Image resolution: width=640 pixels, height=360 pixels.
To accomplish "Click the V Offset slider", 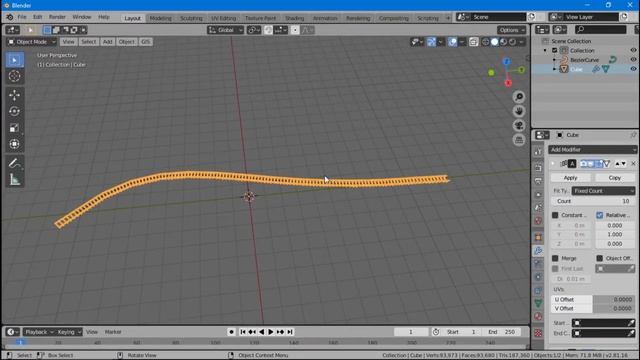I will [x=593, y=309].
